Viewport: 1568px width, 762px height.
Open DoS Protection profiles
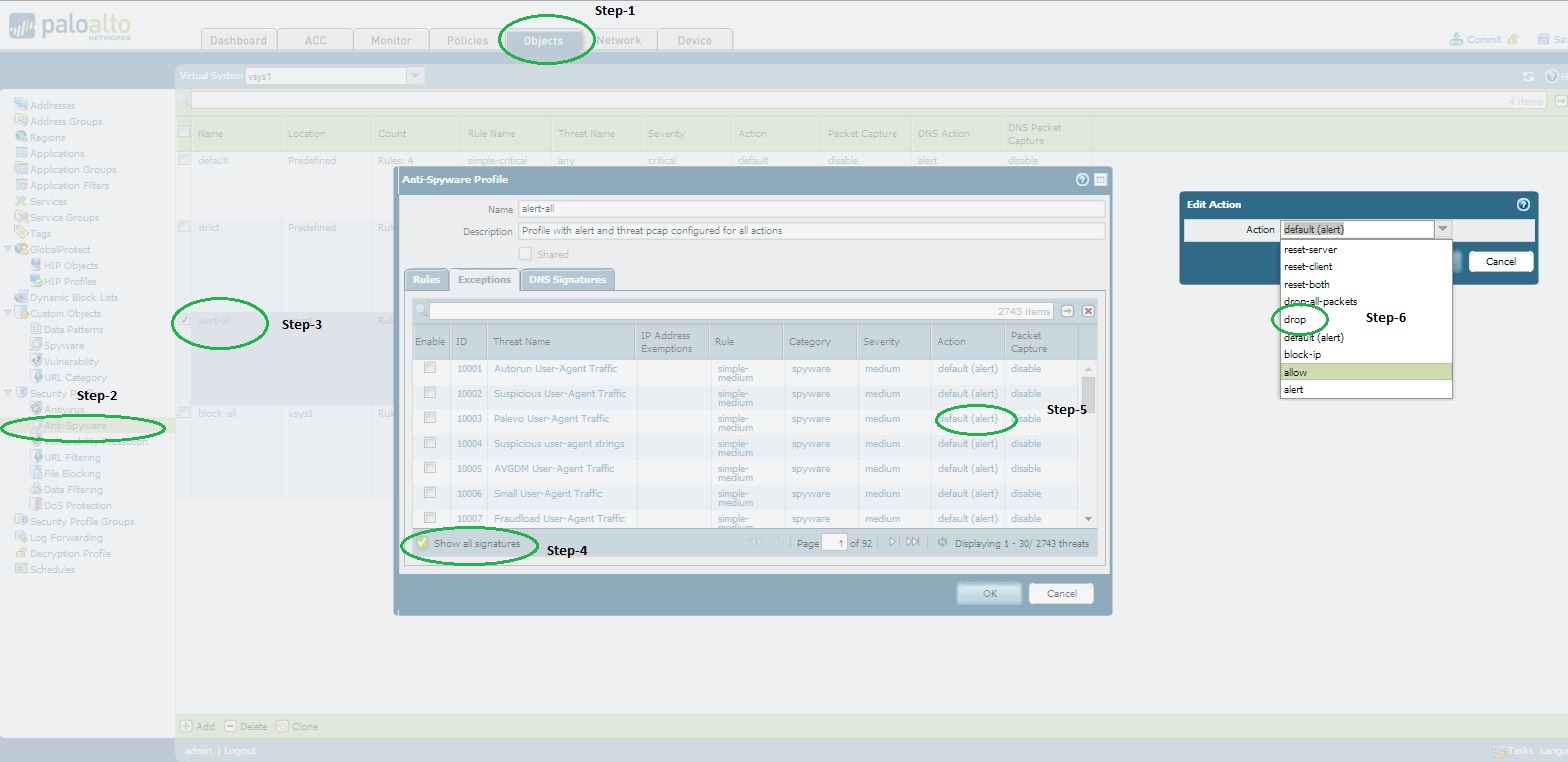point(78,505)
